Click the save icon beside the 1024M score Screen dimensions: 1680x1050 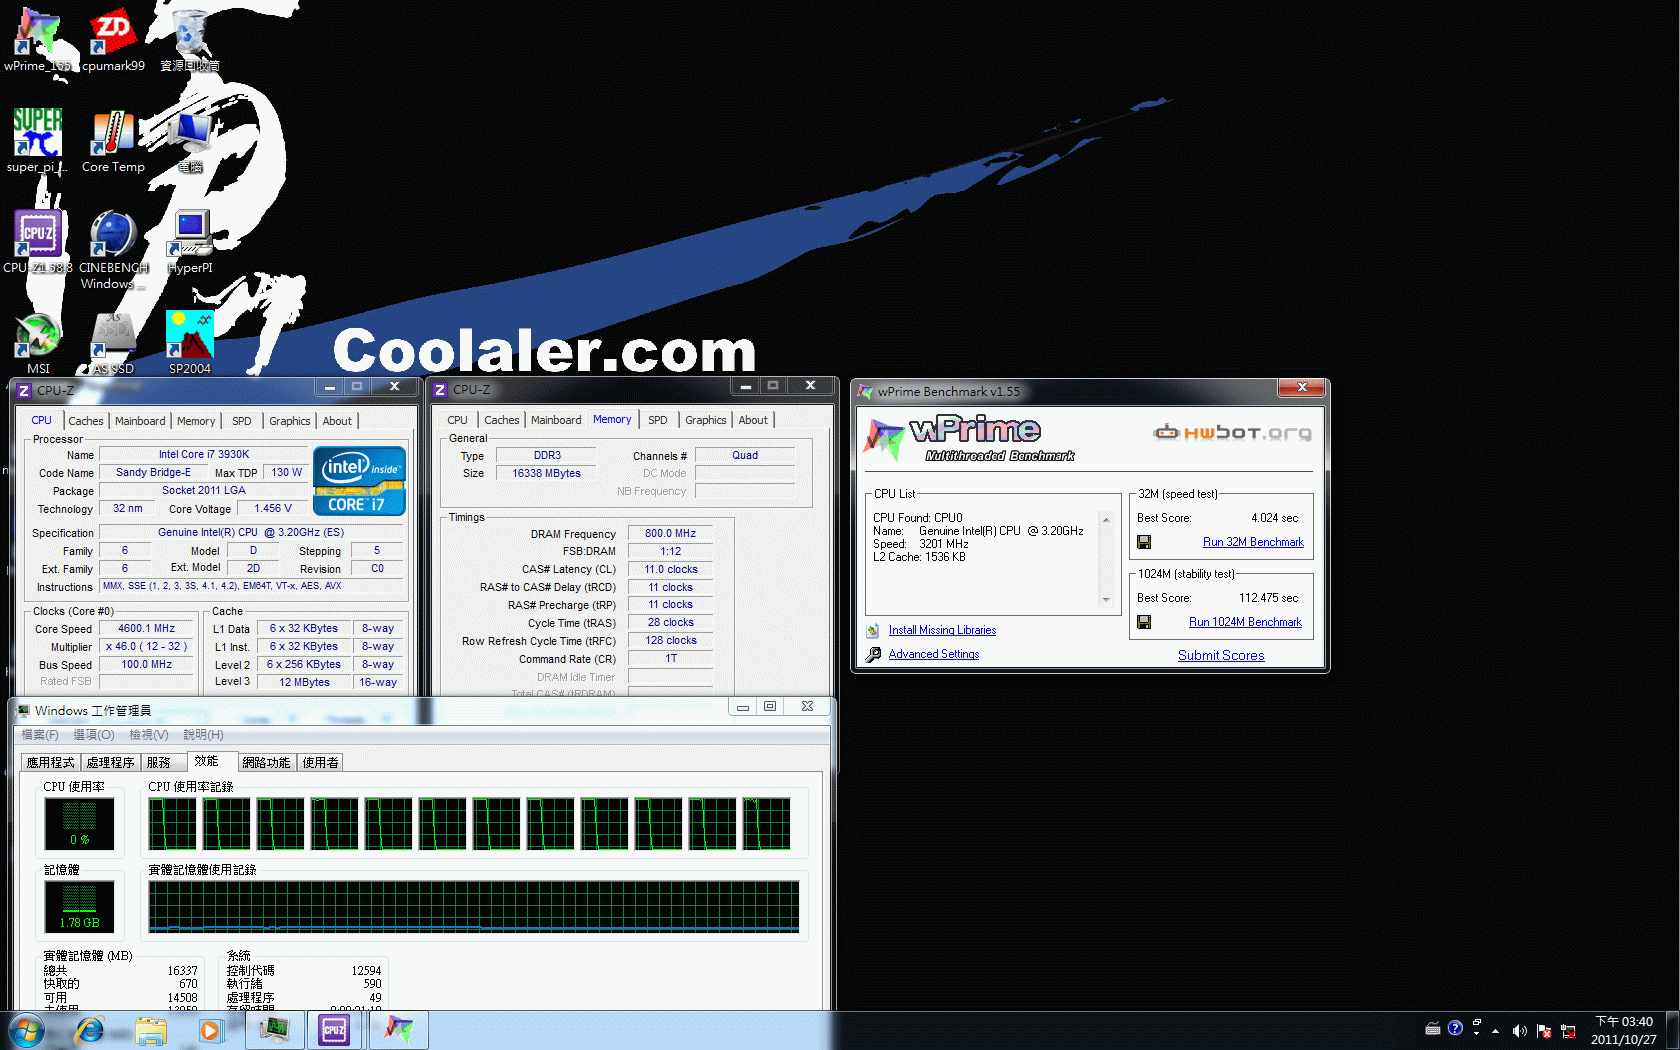pyautogui.click(x=1144, y=622)
